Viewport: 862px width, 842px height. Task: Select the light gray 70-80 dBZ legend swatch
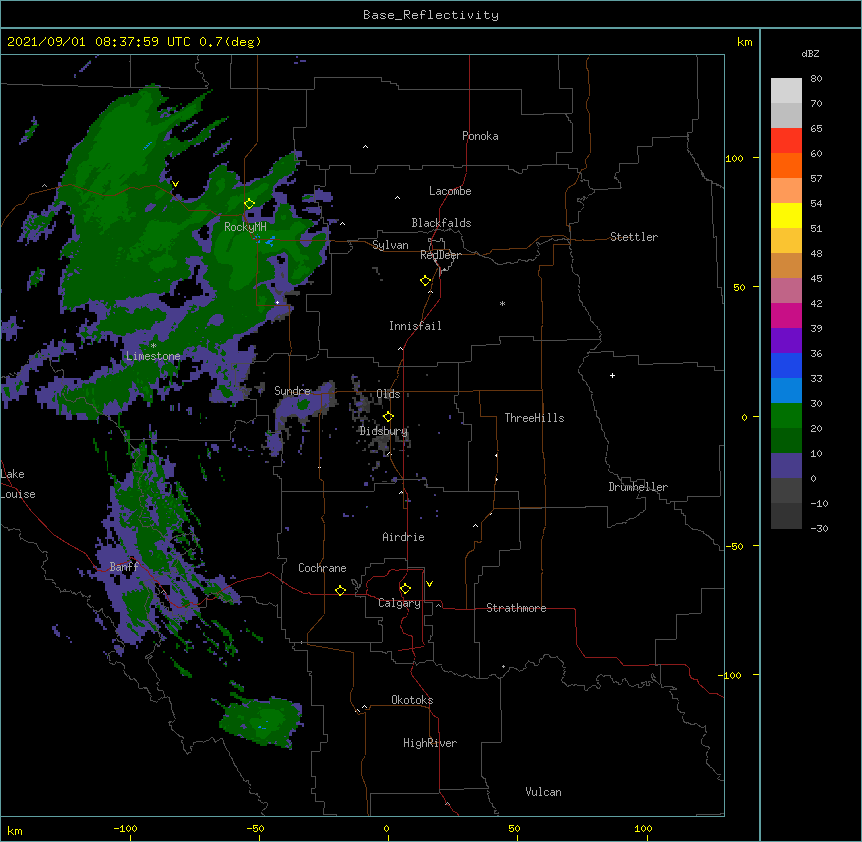pyautogui.click(x=786, y=91)
